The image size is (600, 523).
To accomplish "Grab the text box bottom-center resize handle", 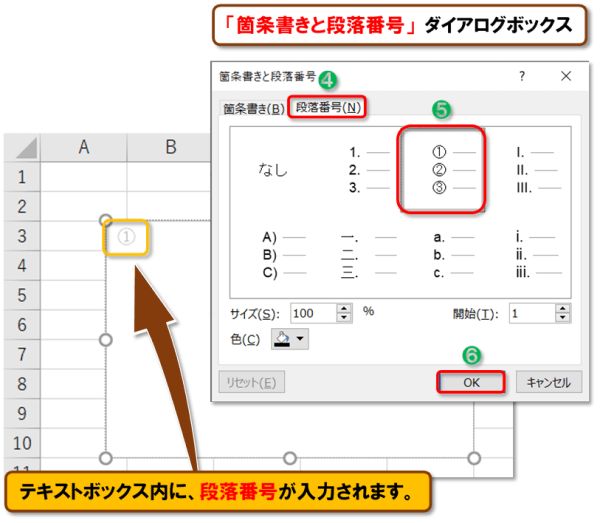I will [x=290, y=458].
